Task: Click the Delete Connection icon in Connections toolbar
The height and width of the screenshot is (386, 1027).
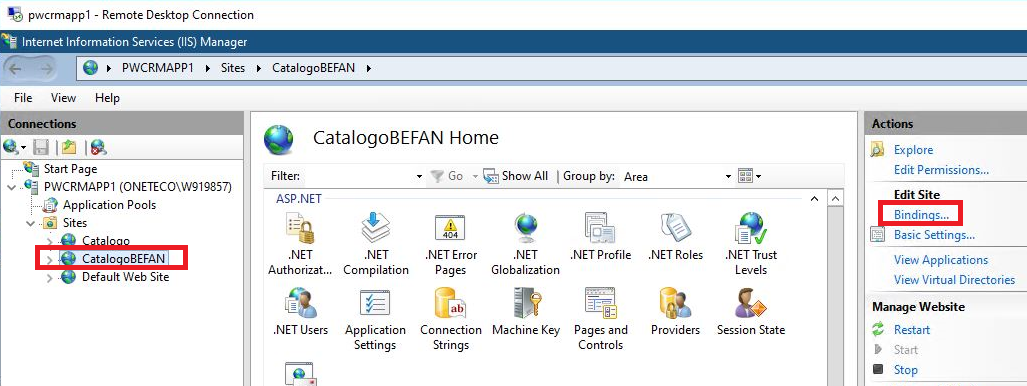Action: tap(98, 147)
